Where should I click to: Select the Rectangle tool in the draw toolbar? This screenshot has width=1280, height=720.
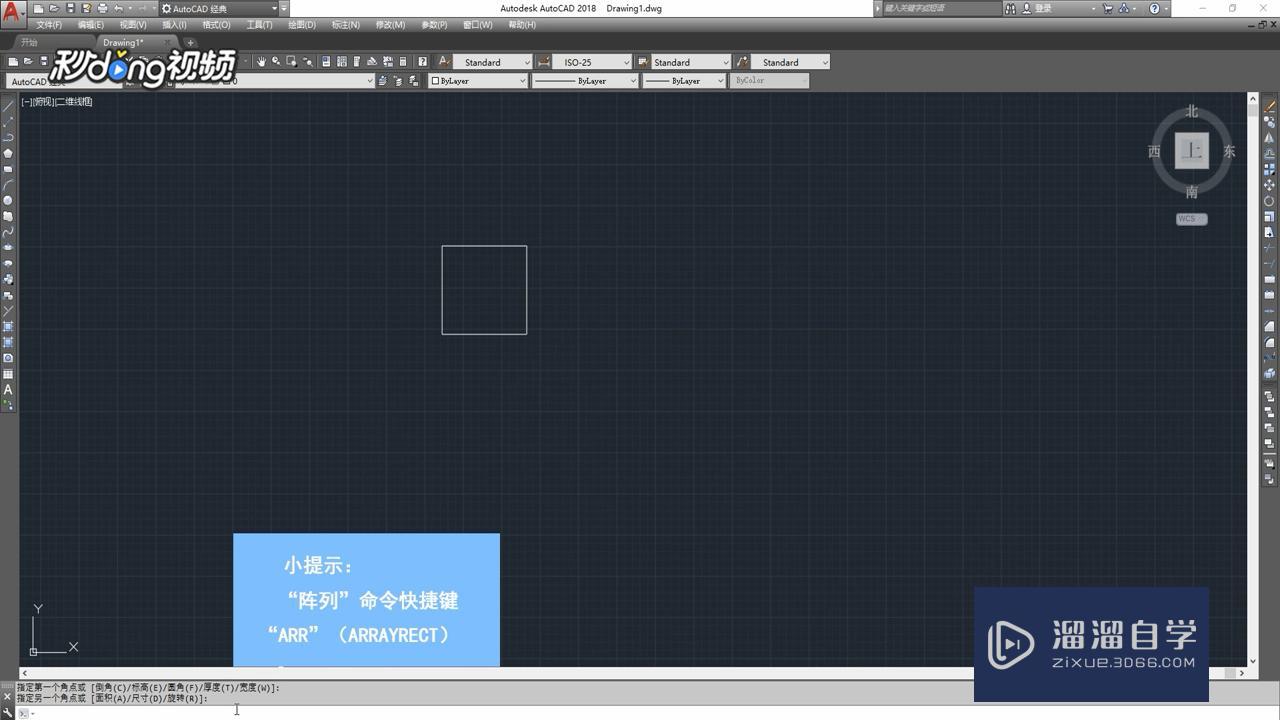click(x=8, y=169)
